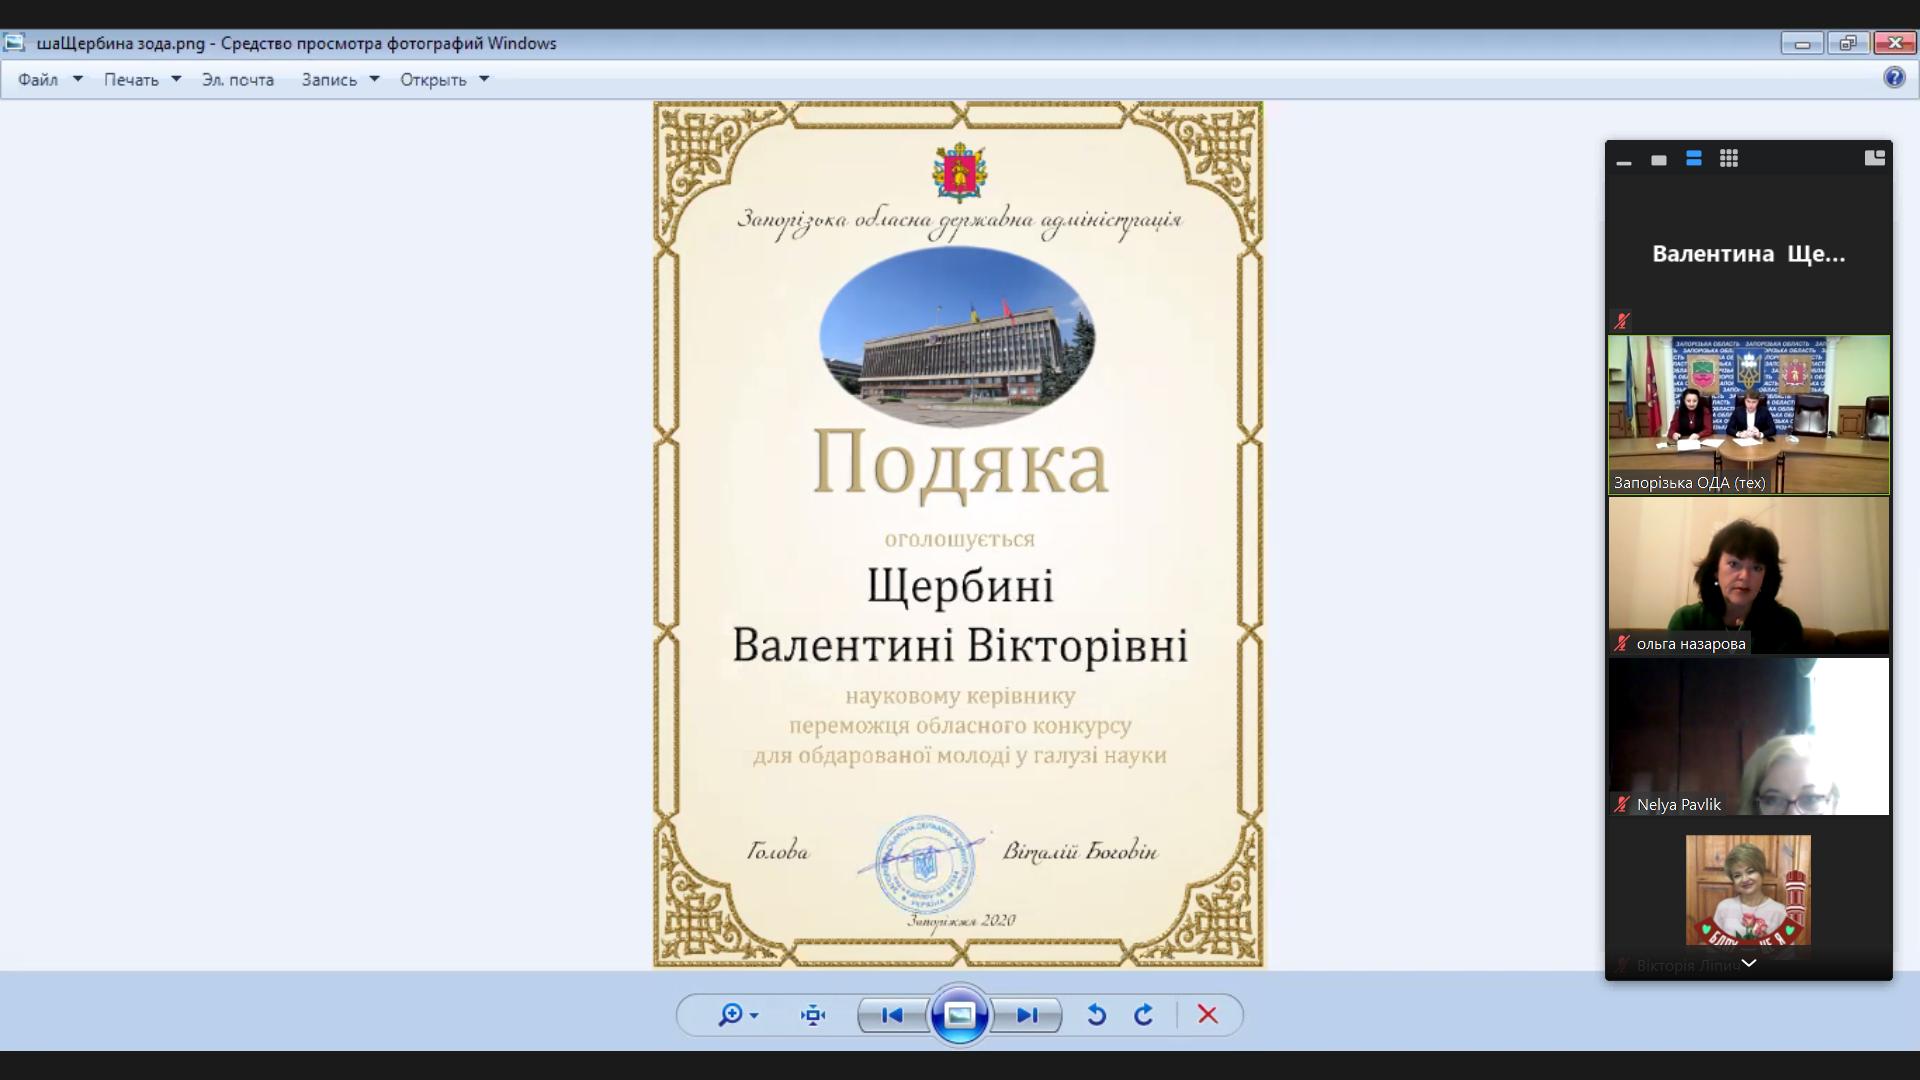1920x1080 pixels.
Task: Start the slide show
Action: point(959,1015)
